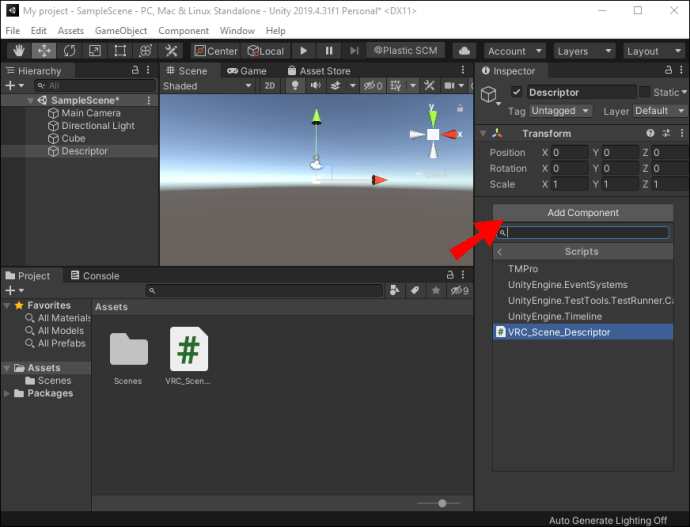Select the Rect tool
Screen dimensions: 690x527
[x=120, y=51]
